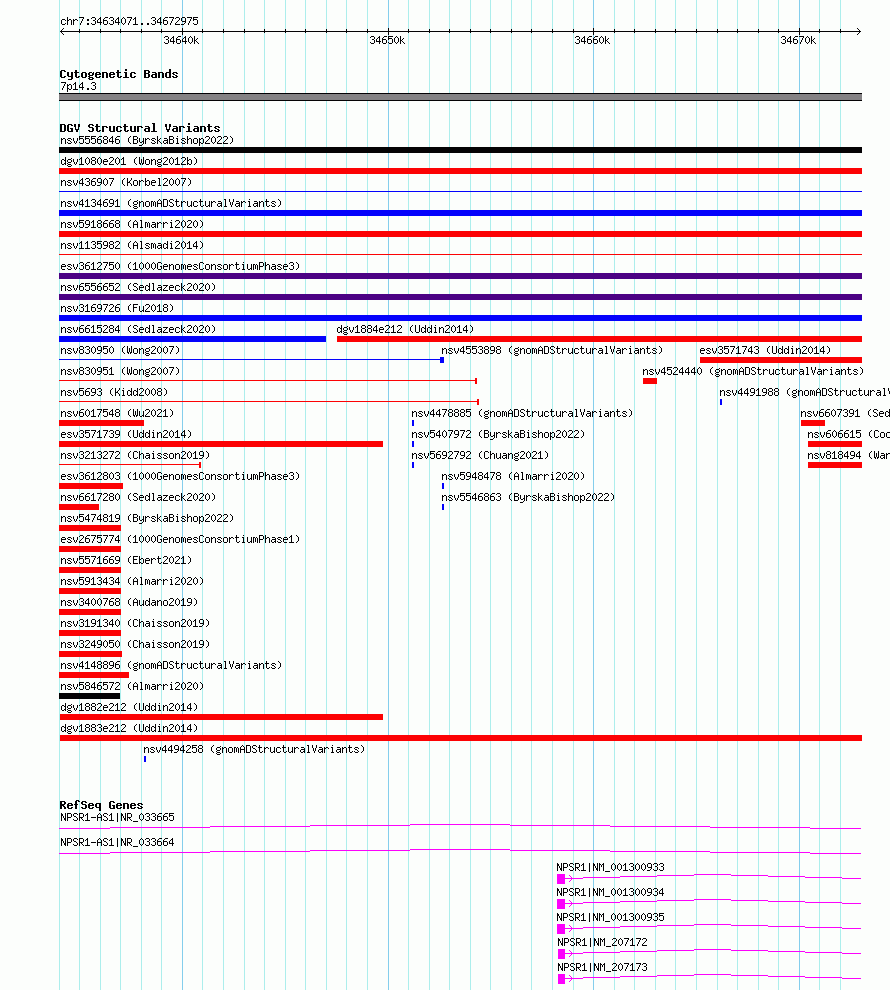Select nsv4553898 (gnomADStructuralVariants) label
890x990 pixels.
552,350
